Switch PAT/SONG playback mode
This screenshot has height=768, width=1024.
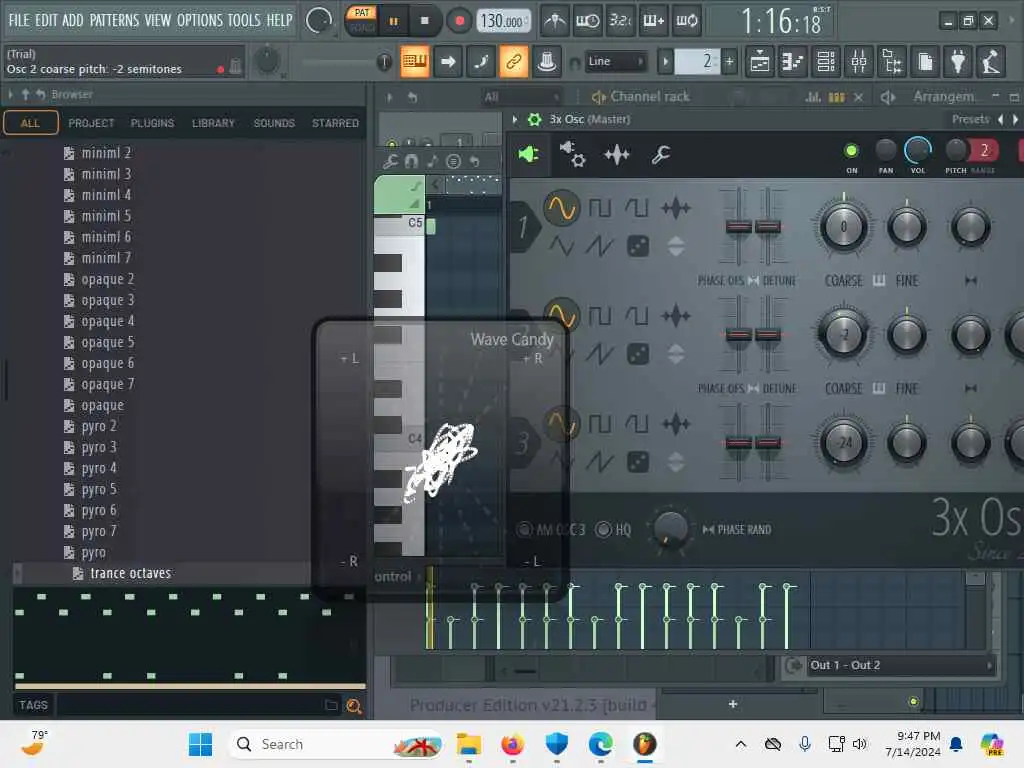pyautogui.click(x=362, y=20)
